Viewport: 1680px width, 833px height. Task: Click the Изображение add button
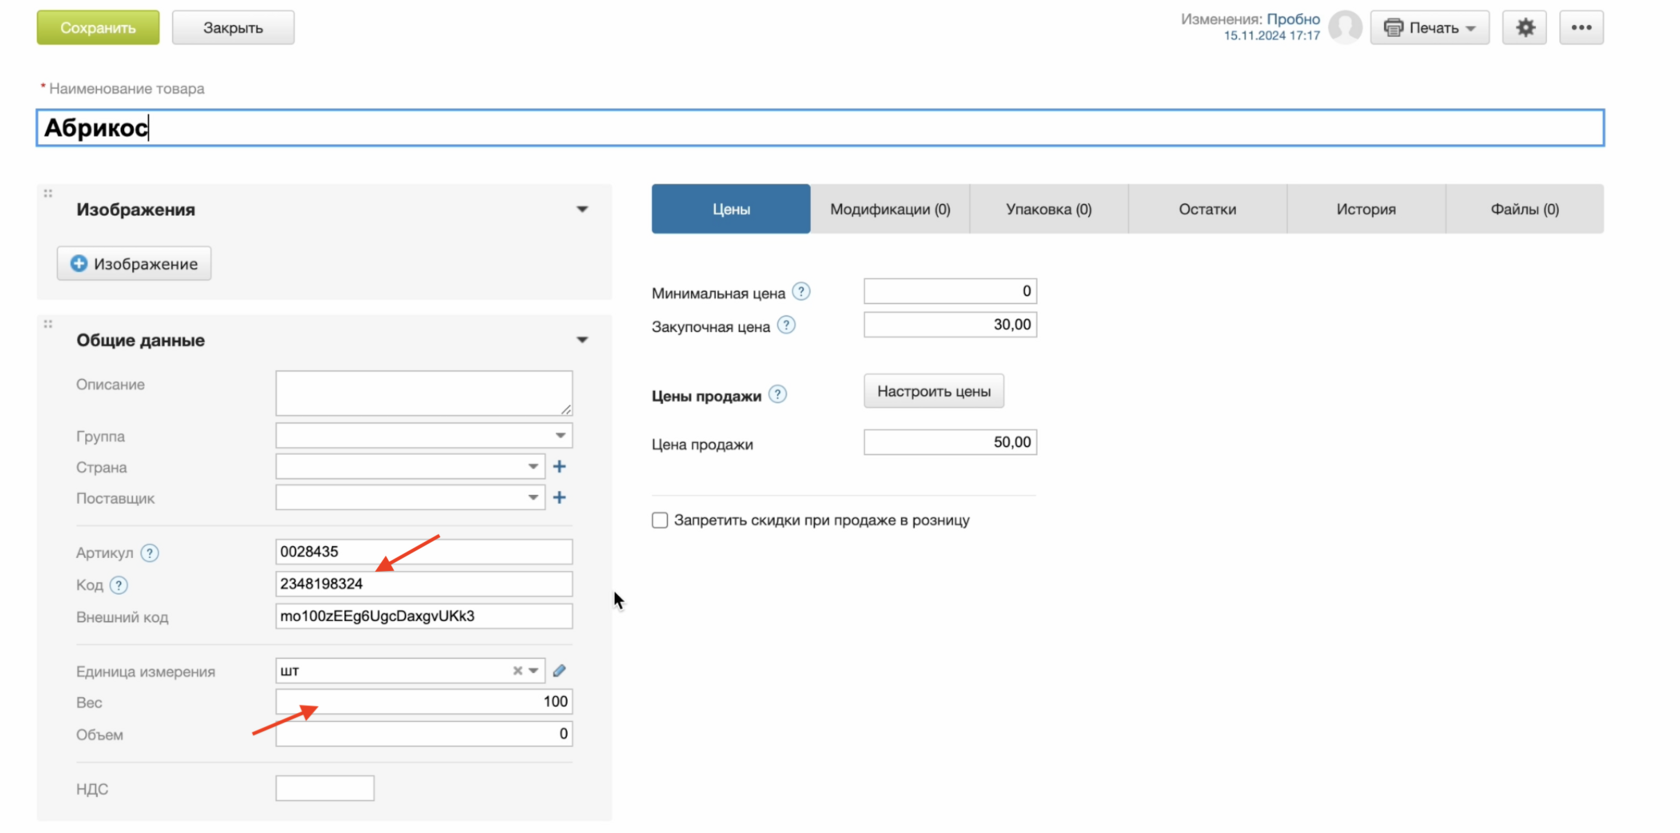[134, 264]
